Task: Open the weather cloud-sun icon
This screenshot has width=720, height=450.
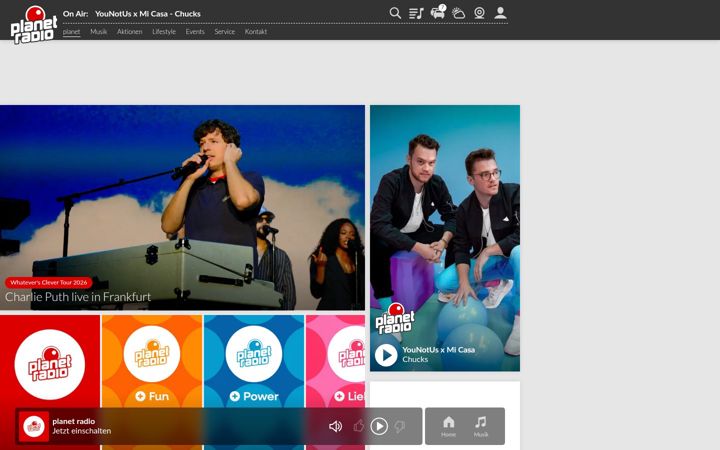Action: tap(458, 13)
